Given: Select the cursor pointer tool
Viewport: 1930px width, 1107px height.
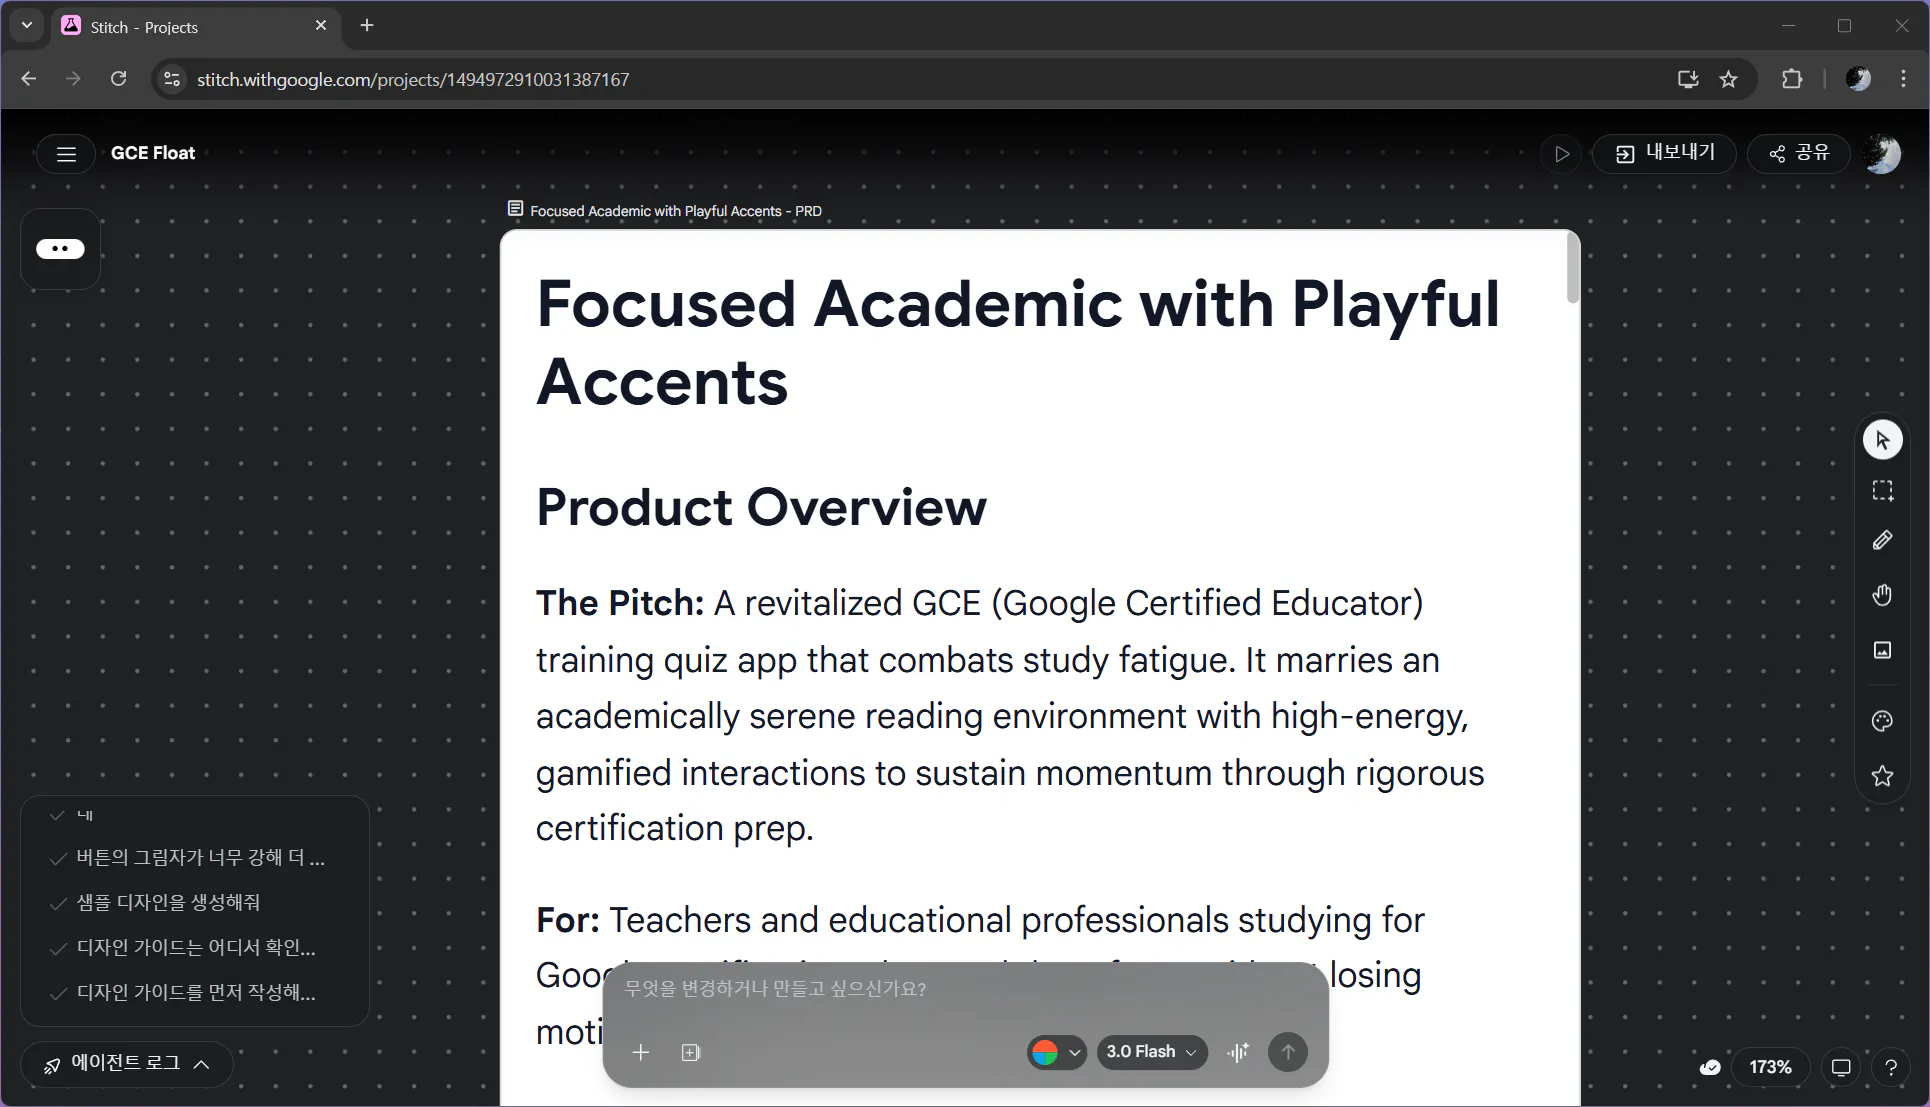Looking at the screenshot, I should tap(1882, 440).
